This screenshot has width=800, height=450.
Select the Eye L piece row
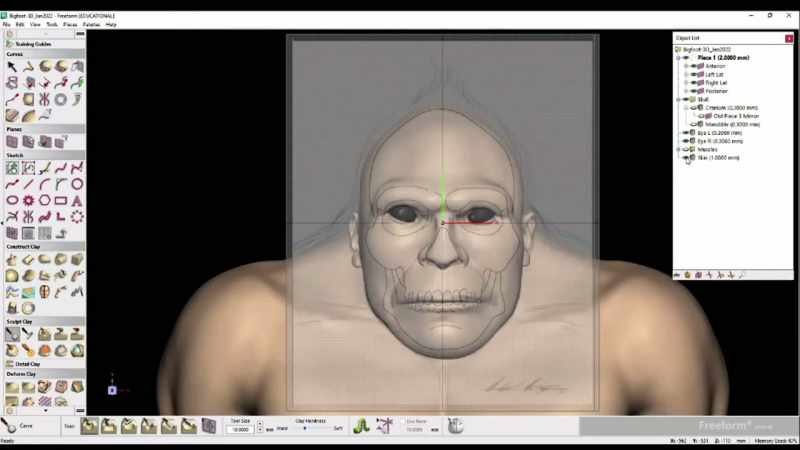(719, 133)
